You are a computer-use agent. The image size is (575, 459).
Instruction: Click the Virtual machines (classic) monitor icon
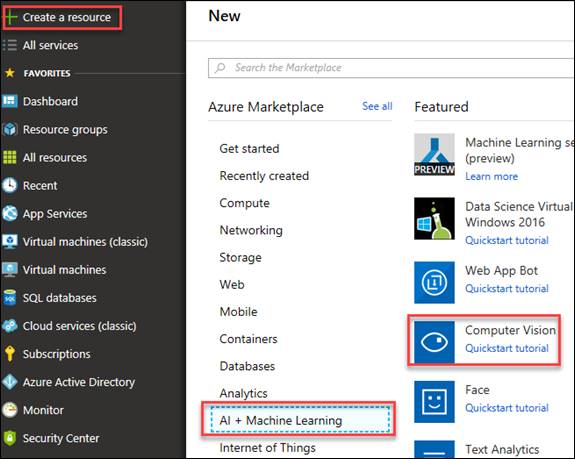[x=10, y=242]
